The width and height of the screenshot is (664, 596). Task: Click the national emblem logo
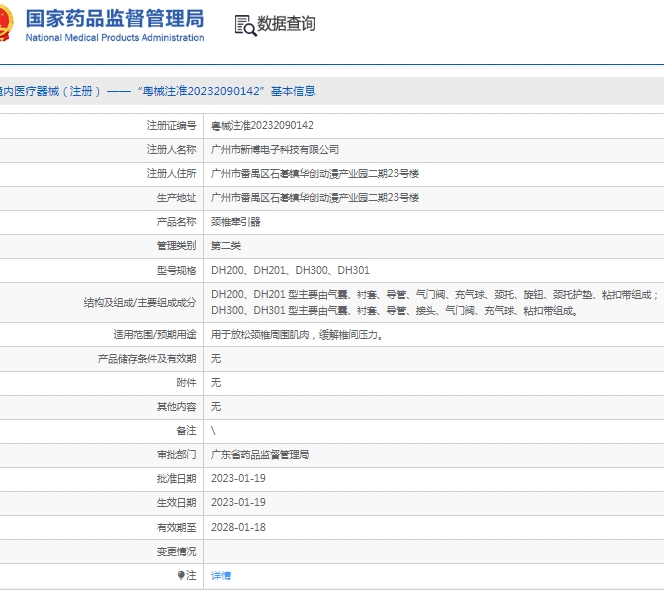(6, 22)
